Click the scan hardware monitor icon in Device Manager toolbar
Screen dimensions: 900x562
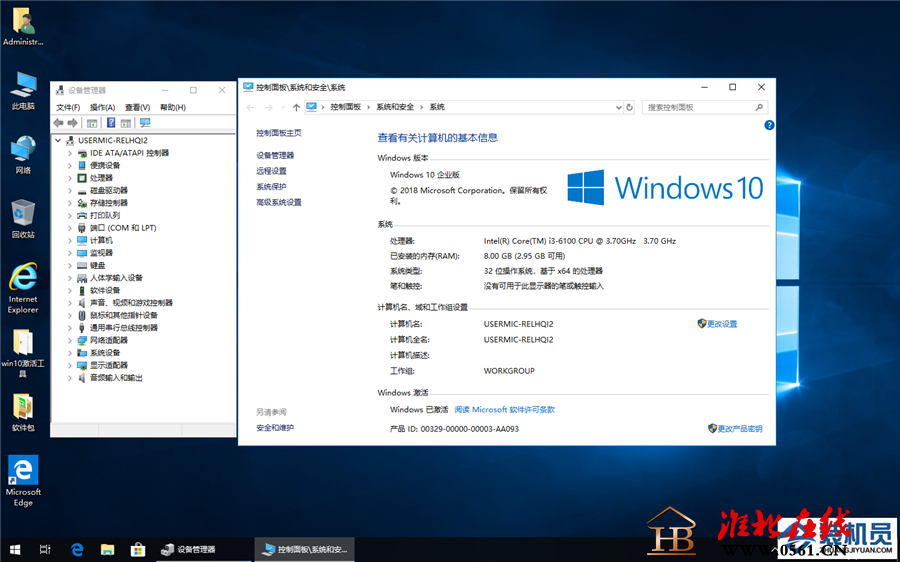coord(145,123)
